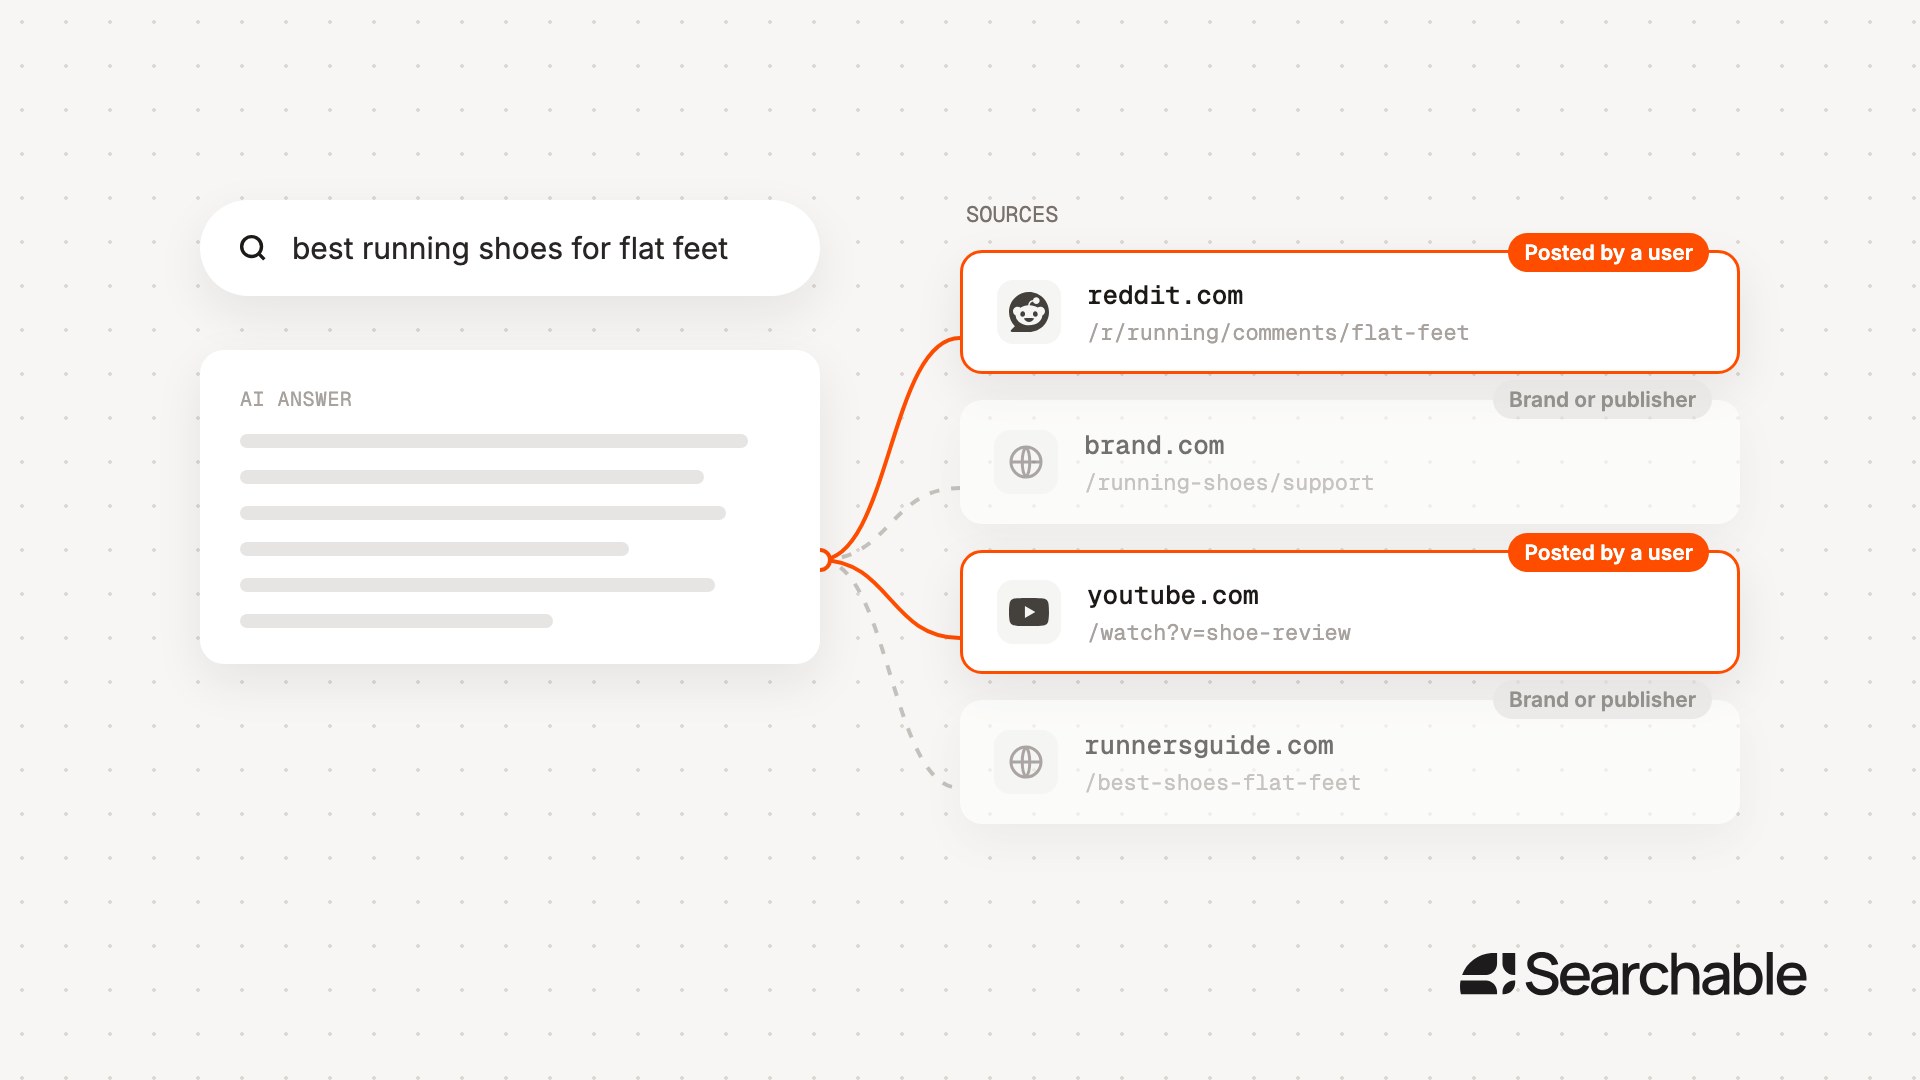This screenshot has height=1080, width=1920.
Task: Open the youtube.com source card
Action: (1350, 612)
